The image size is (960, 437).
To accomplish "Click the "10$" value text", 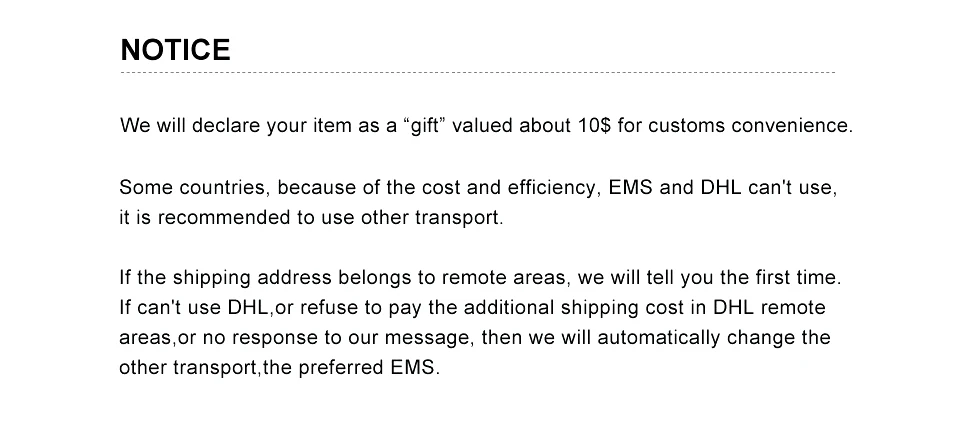I will (594, 125).
